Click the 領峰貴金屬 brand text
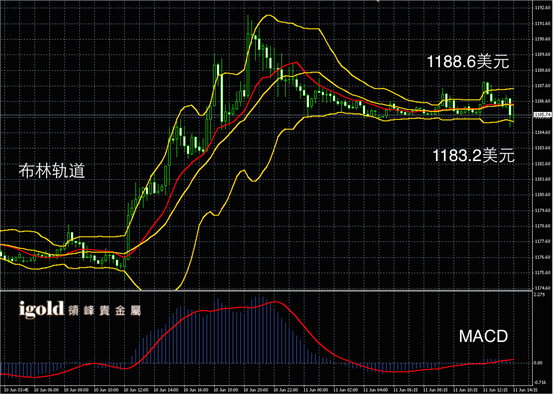The width and height of the screenshot is (553, 394). 104,310
